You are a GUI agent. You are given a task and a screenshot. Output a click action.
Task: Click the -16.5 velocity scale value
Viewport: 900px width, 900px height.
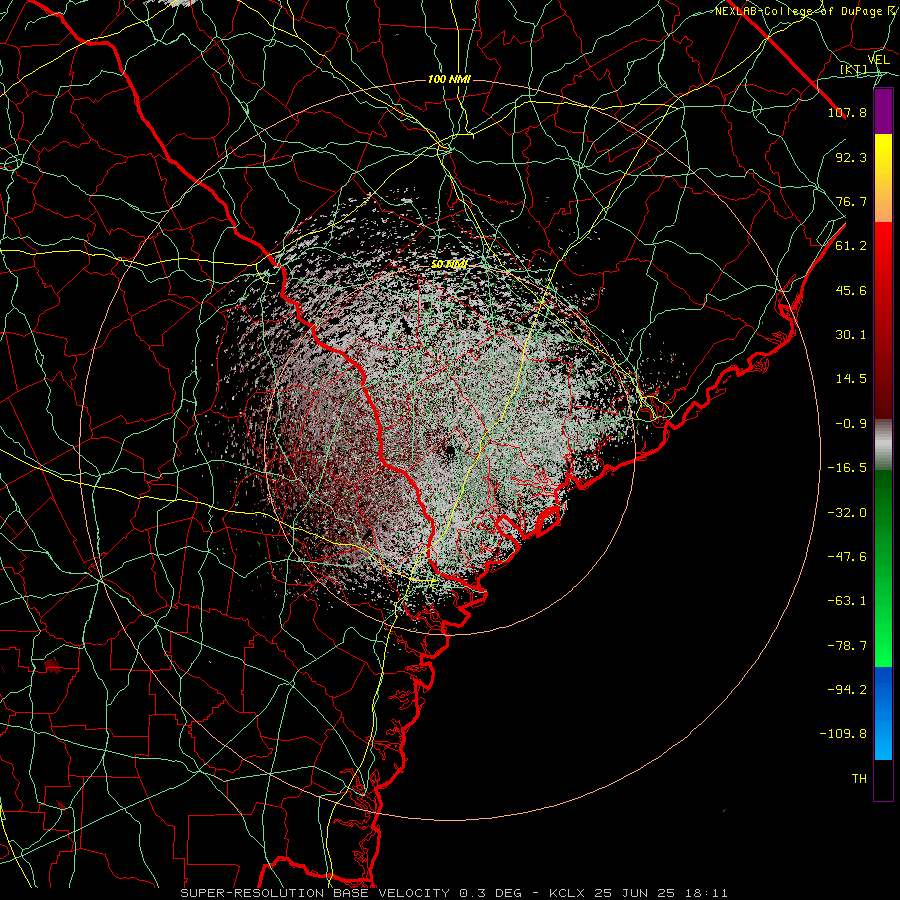click(x=847, y=468)
